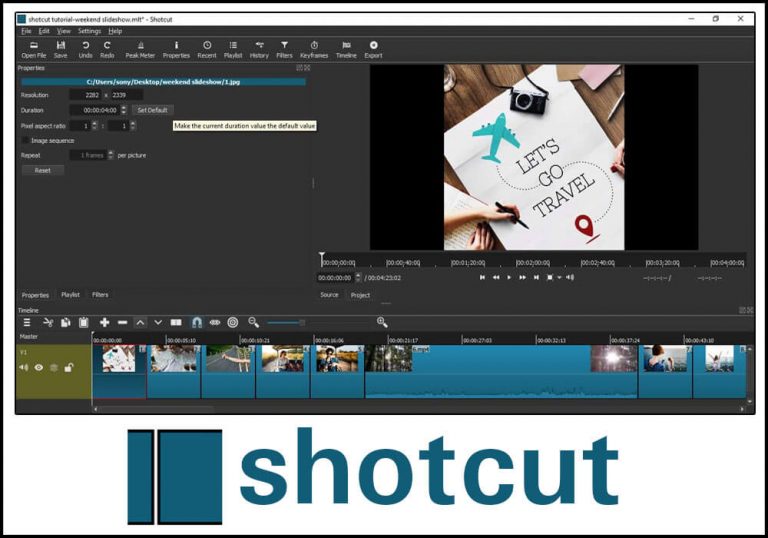Copy the selected timeline clip

tap(66, 322)
